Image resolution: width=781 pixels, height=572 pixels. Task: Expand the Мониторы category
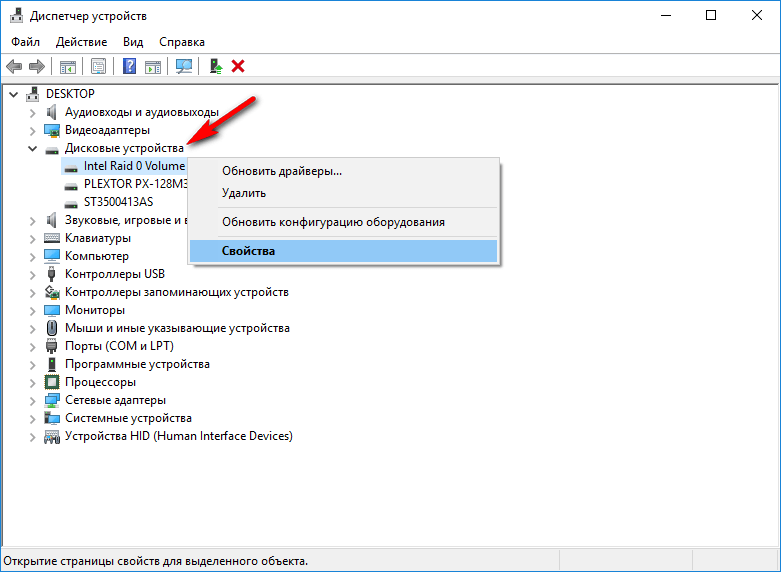32,311
